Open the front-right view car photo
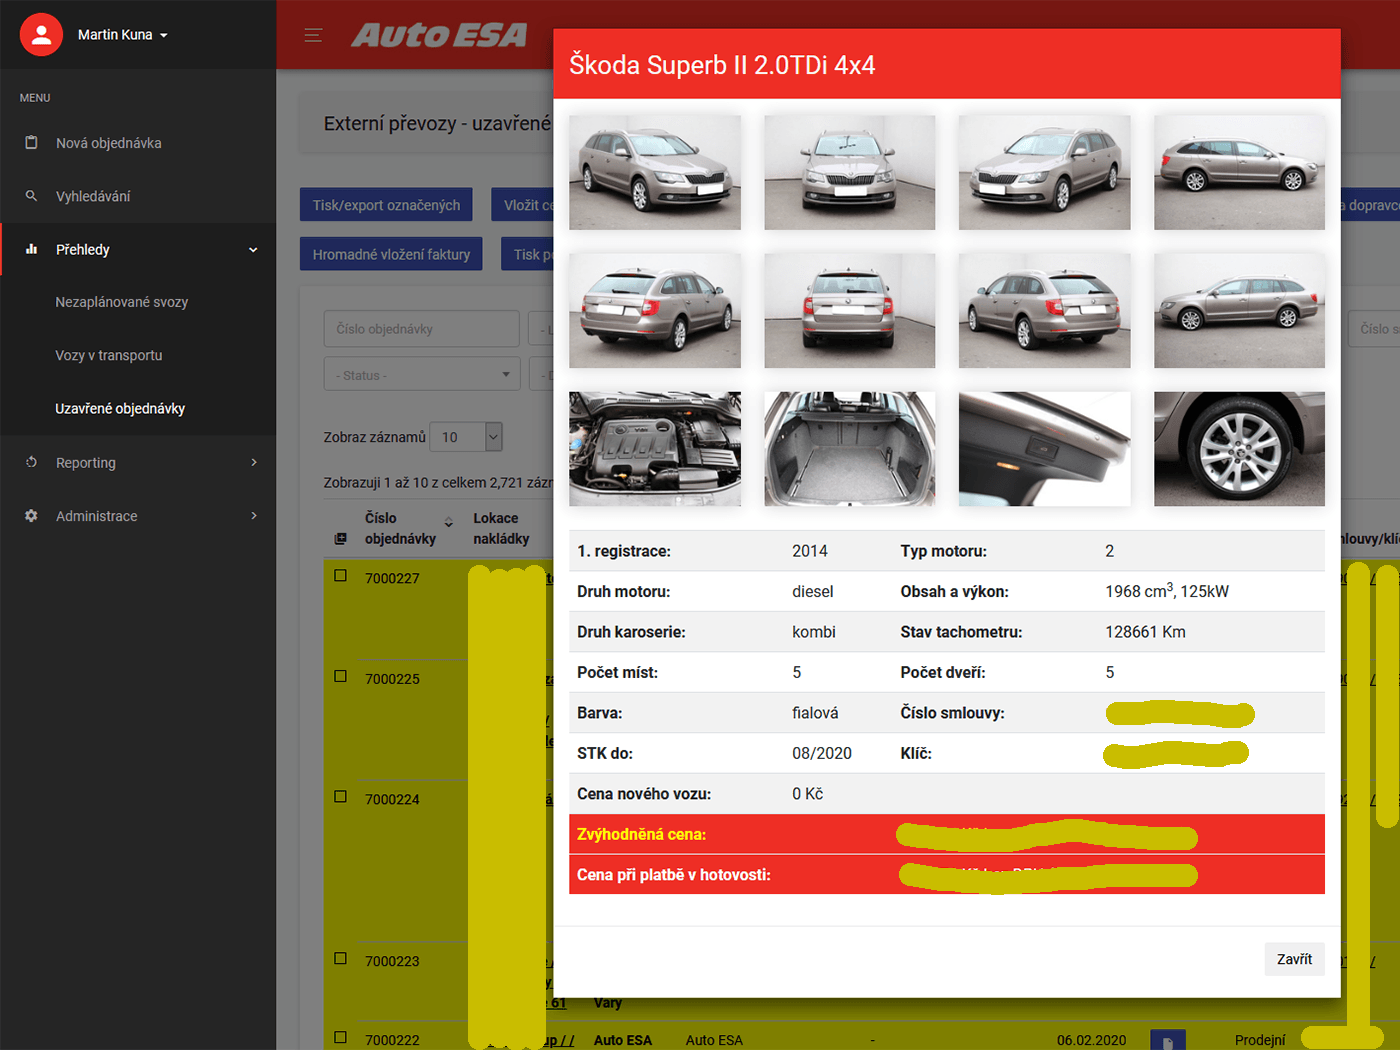Image resolution: width=1400 pixels, height=1050 pixels. [x=1045, y=172]
